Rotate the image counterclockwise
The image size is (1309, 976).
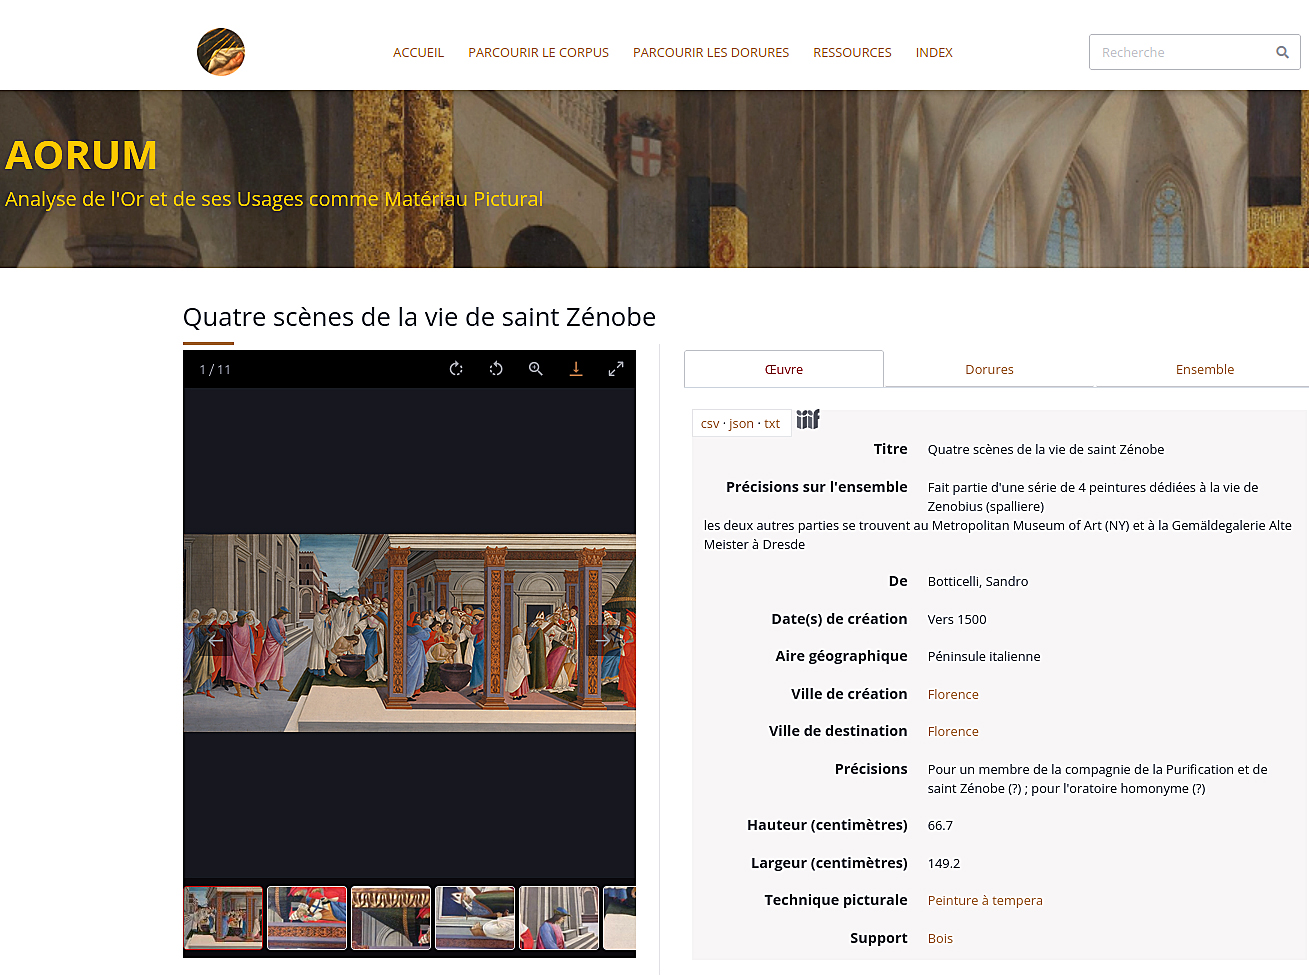coord(496,369)
